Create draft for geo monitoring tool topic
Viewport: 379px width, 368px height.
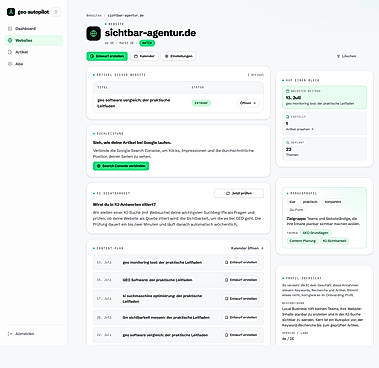coord(241,262)
